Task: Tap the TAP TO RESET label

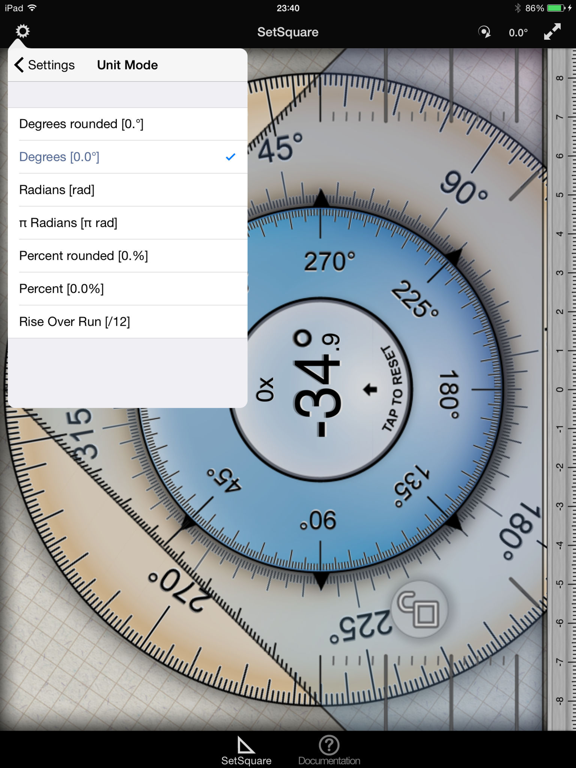Action: [392, 389]
